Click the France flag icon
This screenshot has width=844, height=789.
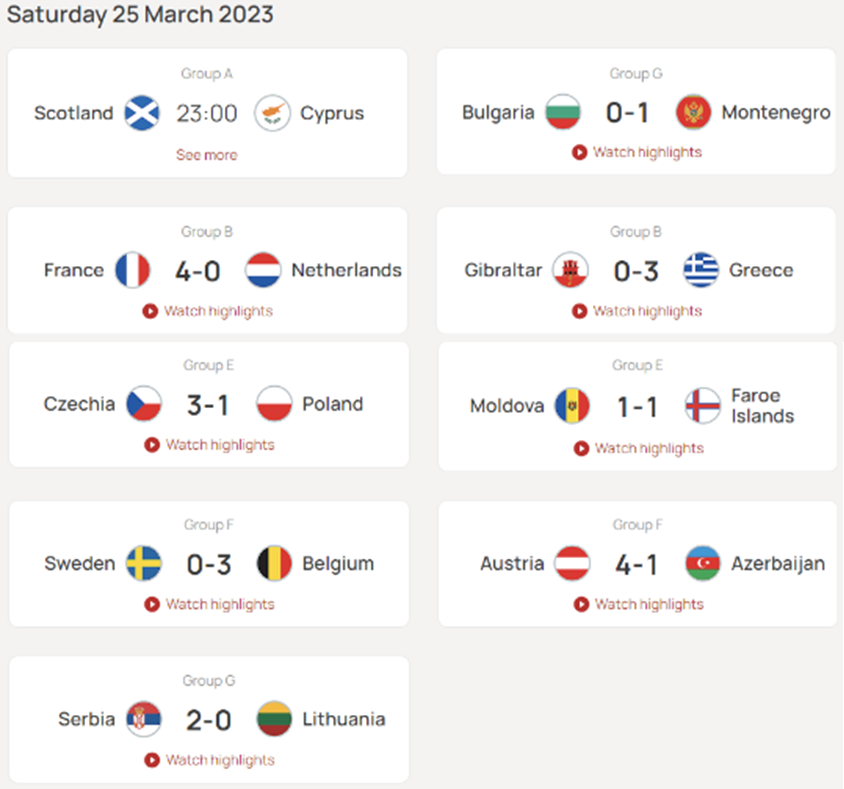(133, 269)
